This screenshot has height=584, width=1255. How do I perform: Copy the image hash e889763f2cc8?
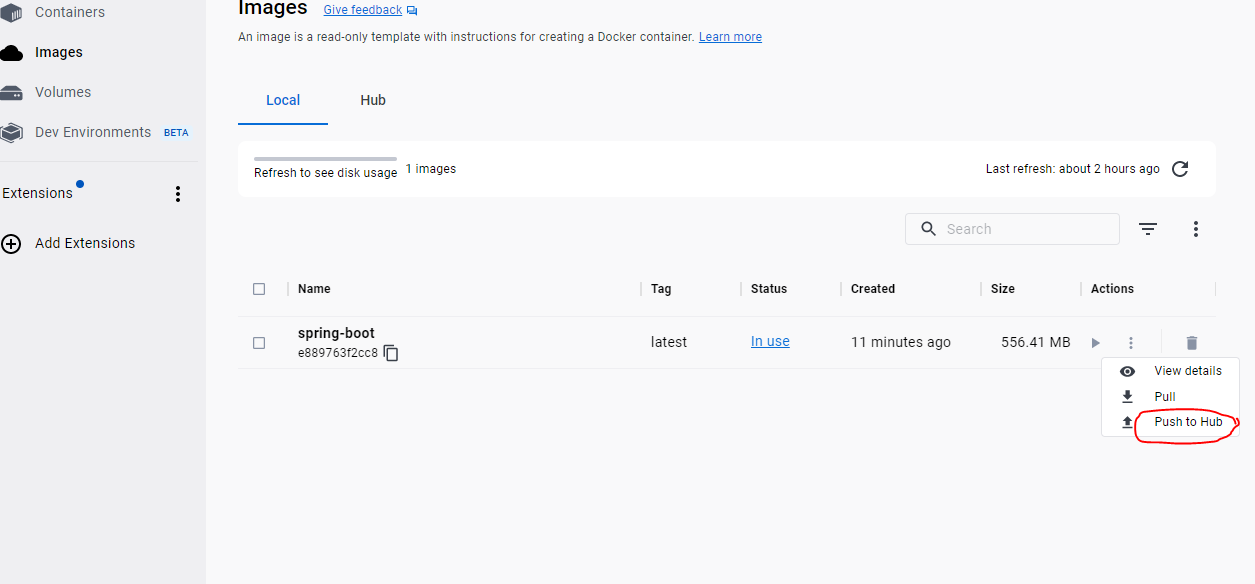[x=390, y=353]
